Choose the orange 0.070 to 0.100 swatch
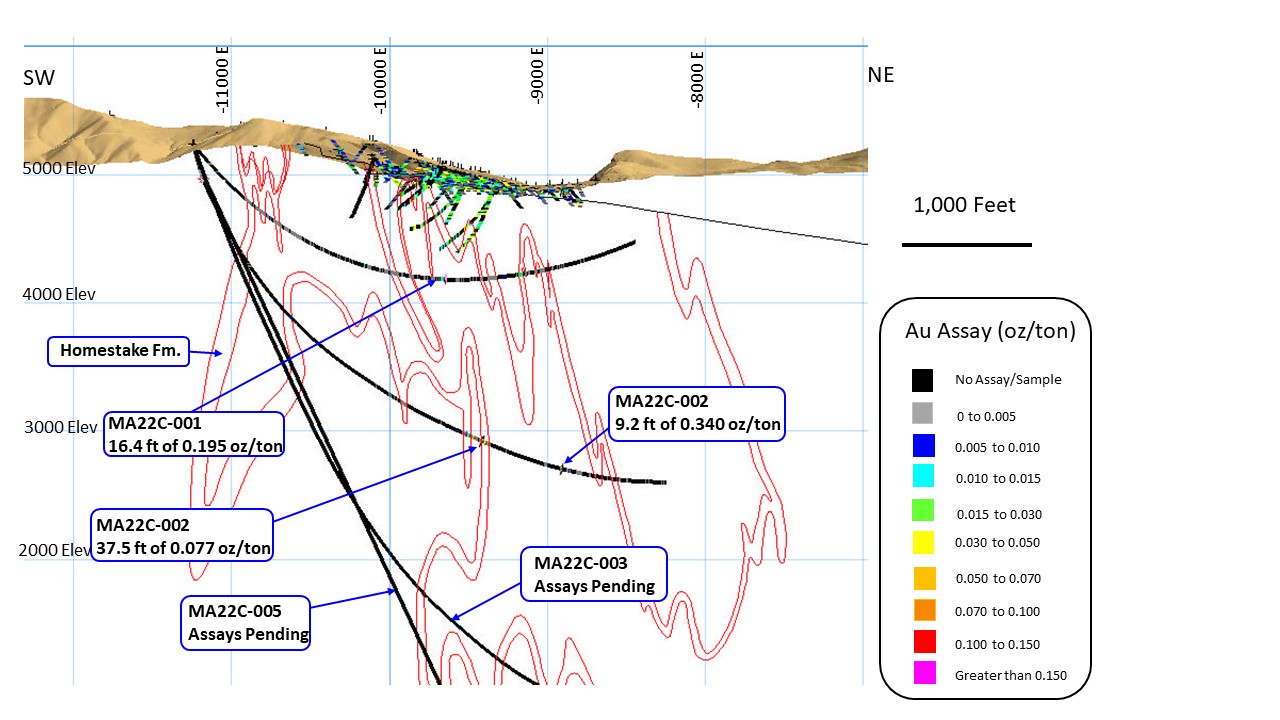Viewport: 1280px width, 720px height. 922,609
